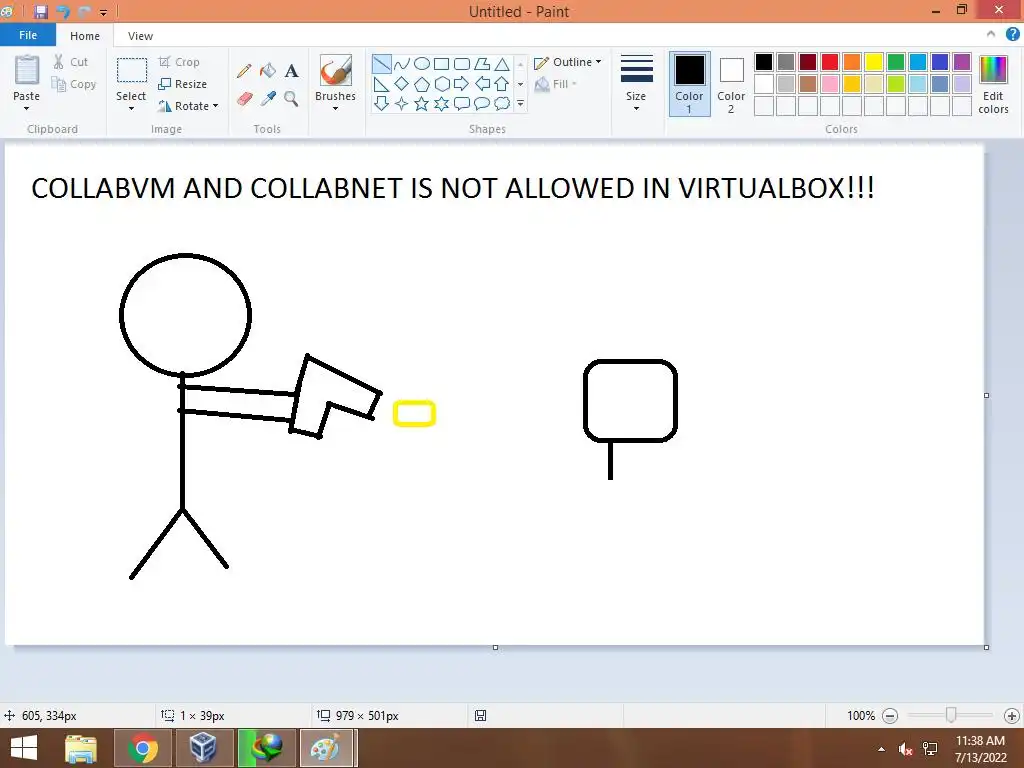Open Customize Quick Access Toolbar arrow

coord(104,12)
